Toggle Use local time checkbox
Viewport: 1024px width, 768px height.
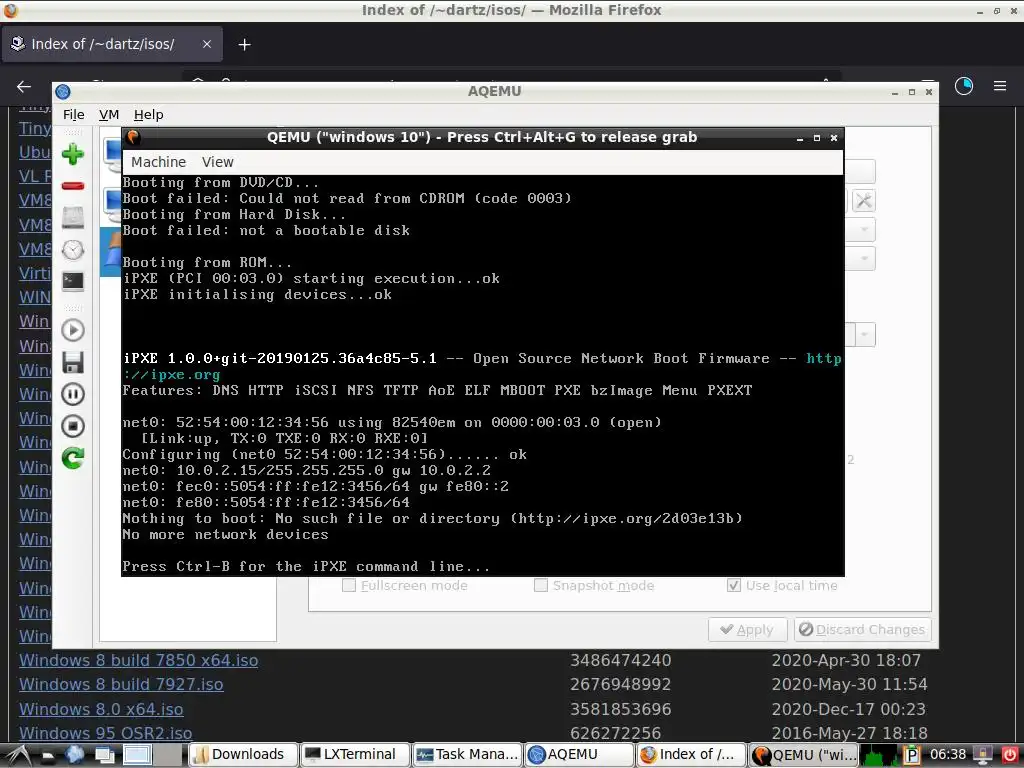pyautogui.click(x=734, y=585)
